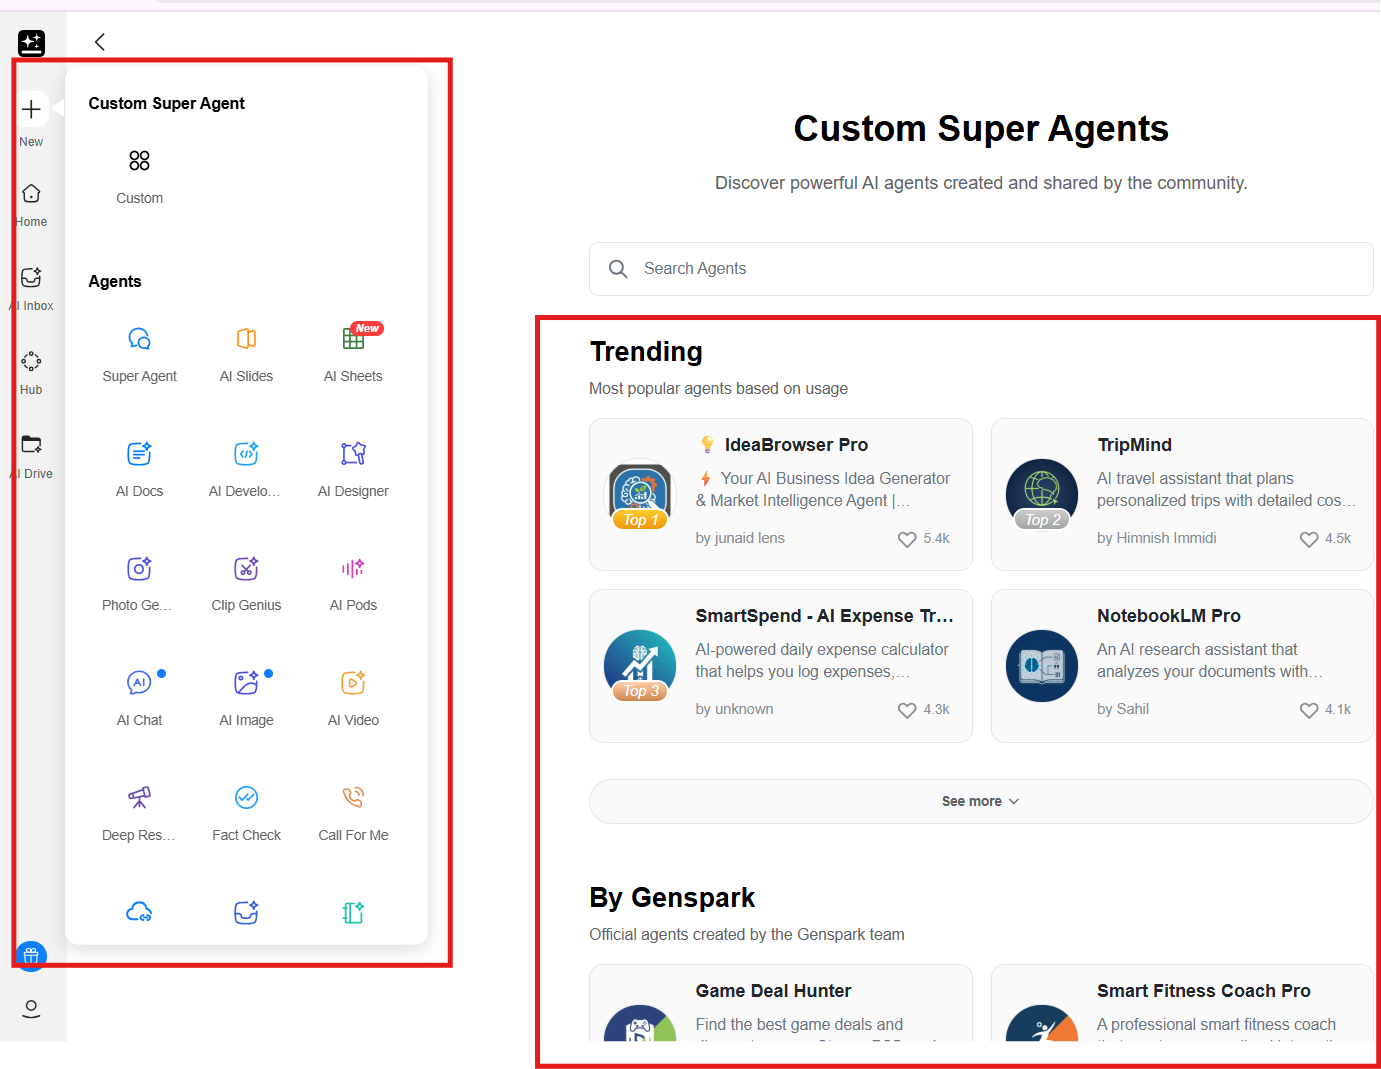Collapse the agents panel with the back arrow
The width and height of the screenshot is (1381, 1069).
point(99,42)
